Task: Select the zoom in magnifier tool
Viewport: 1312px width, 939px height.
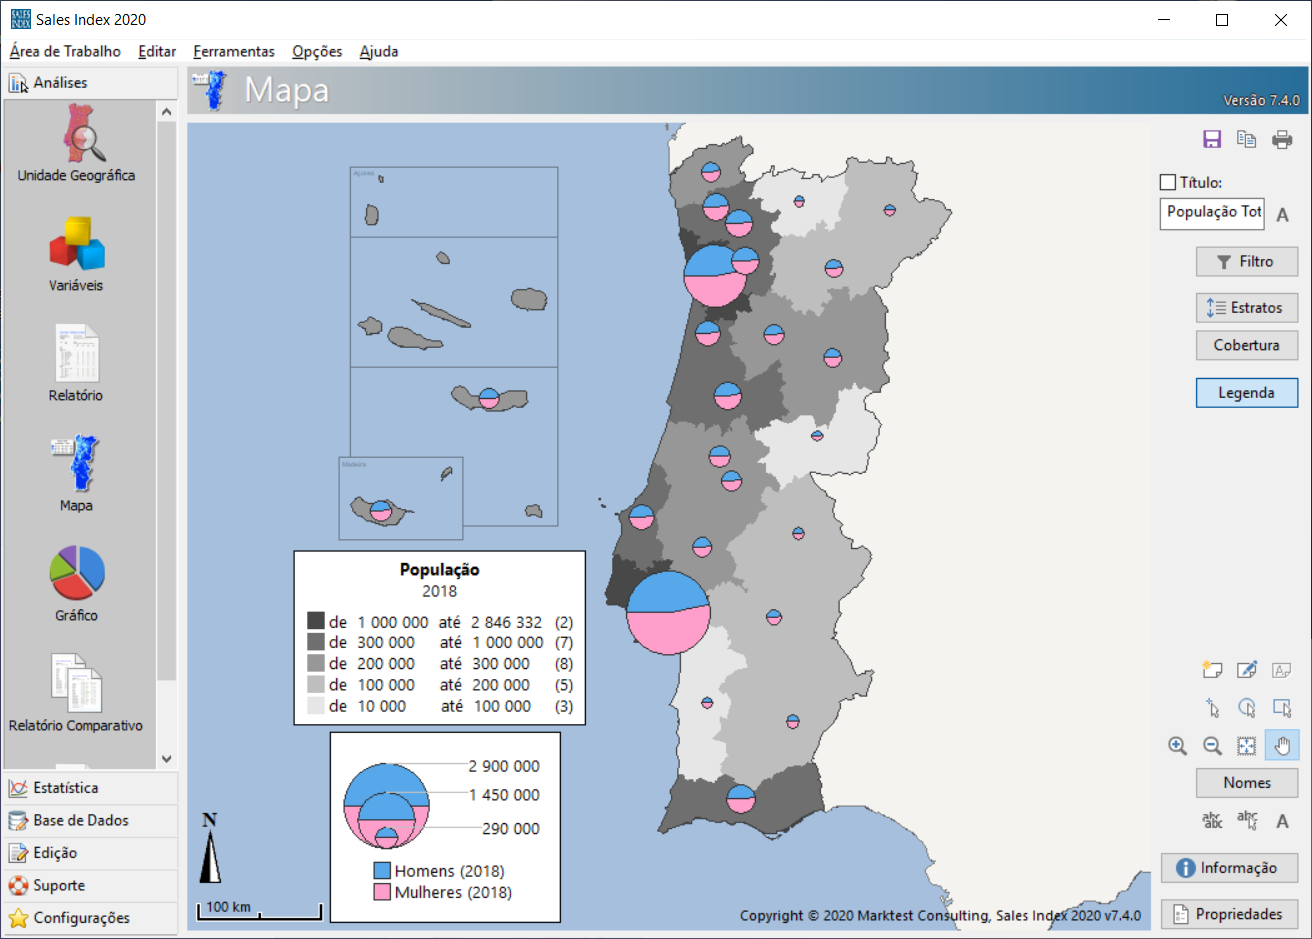Action: 1178,746
